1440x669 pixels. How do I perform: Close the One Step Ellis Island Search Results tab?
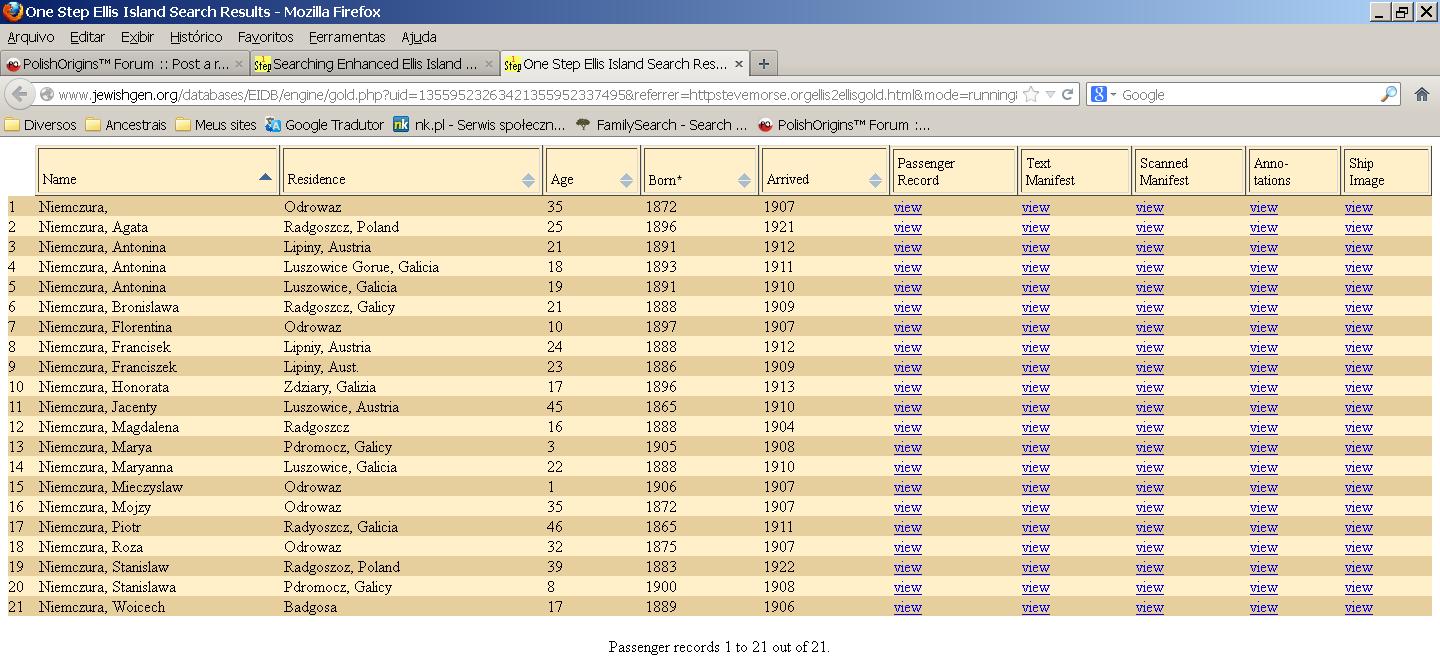click(x=739, y=64)
